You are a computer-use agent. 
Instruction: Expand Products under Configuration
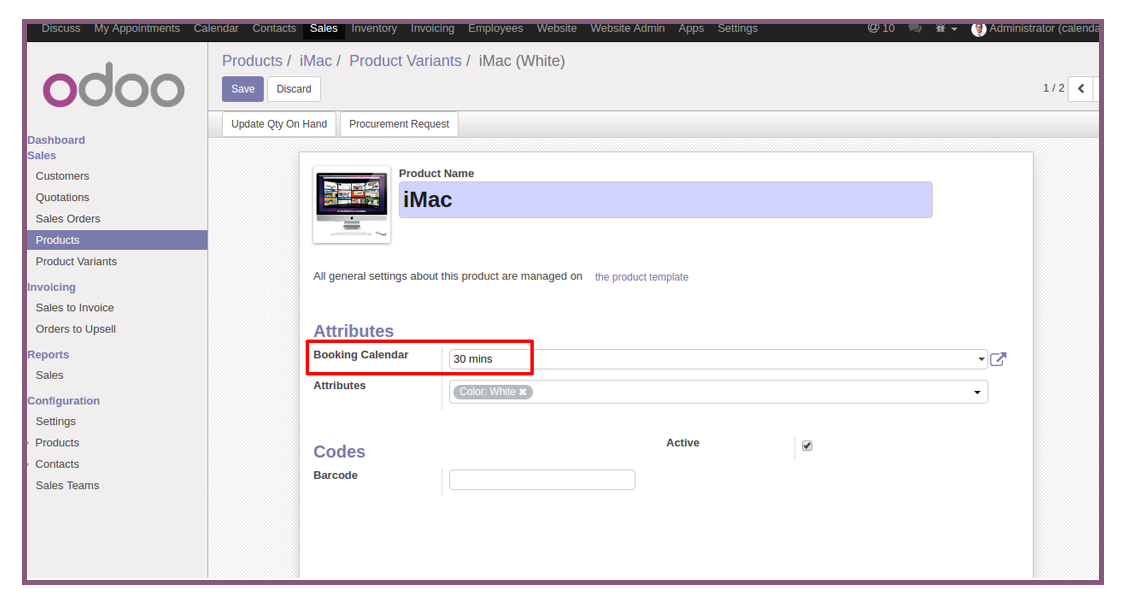(57, 442)
